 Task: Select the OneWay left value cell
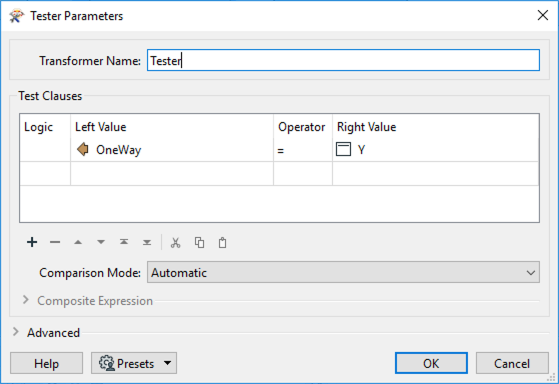pos(172,150)
